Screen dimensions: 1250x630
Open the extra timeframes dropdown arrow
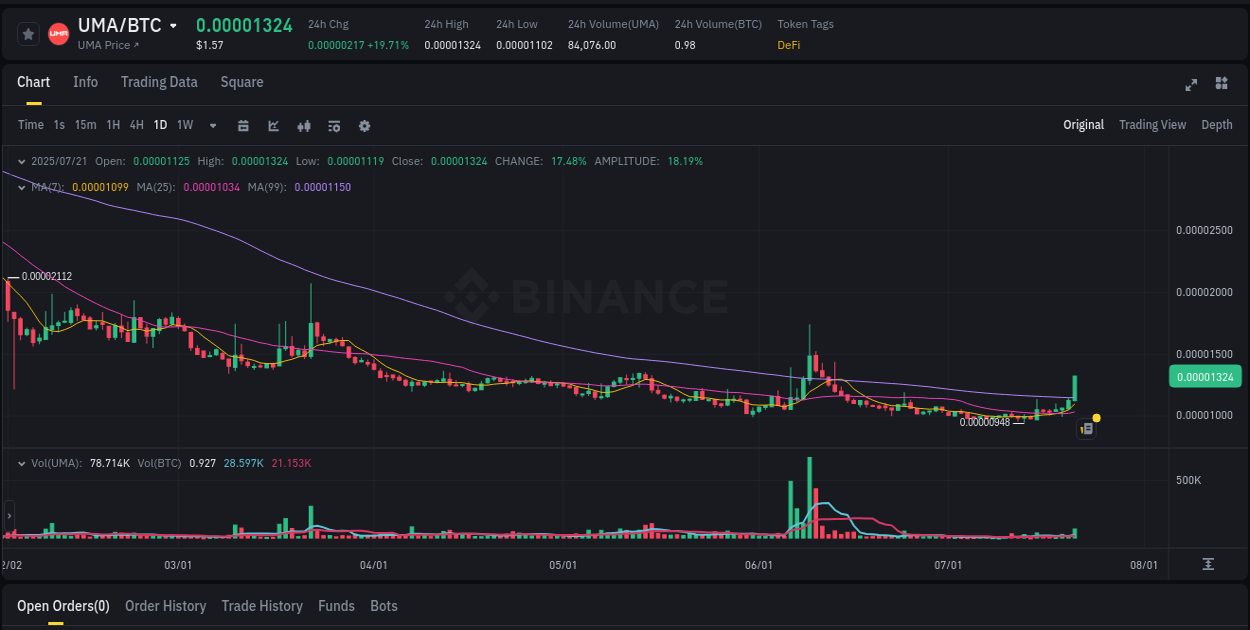pos(212,126)
